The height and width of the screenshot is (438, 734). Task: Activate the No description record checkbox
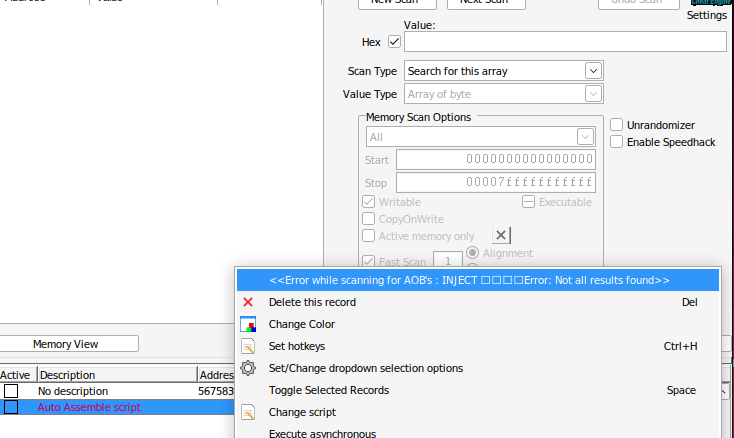(x=11, y=391)
